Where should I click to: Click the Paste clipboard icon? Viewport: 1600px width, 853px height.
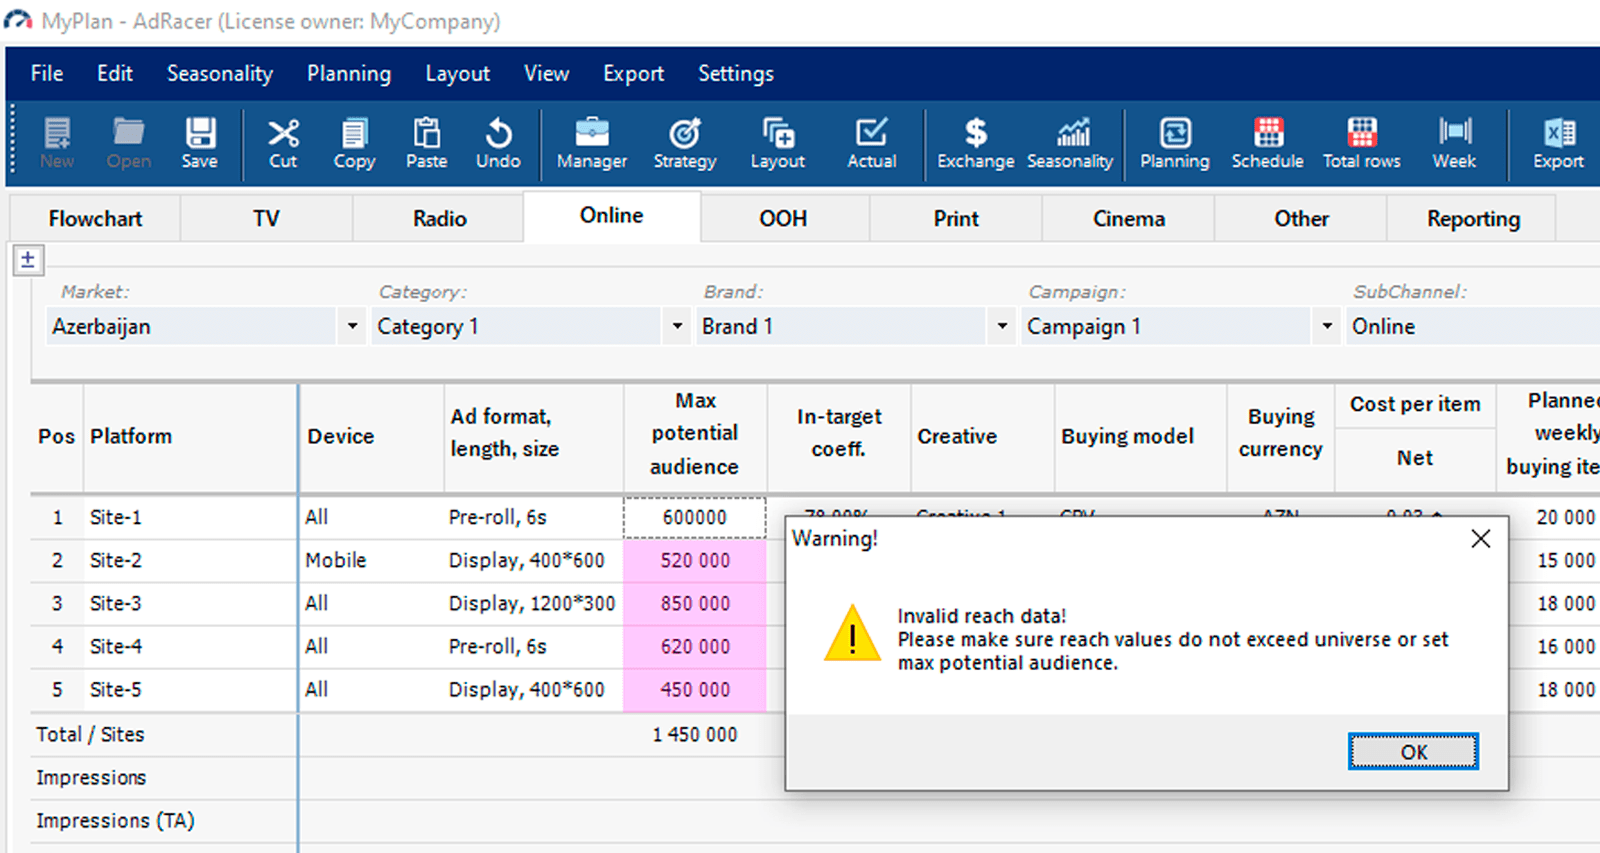427,143
